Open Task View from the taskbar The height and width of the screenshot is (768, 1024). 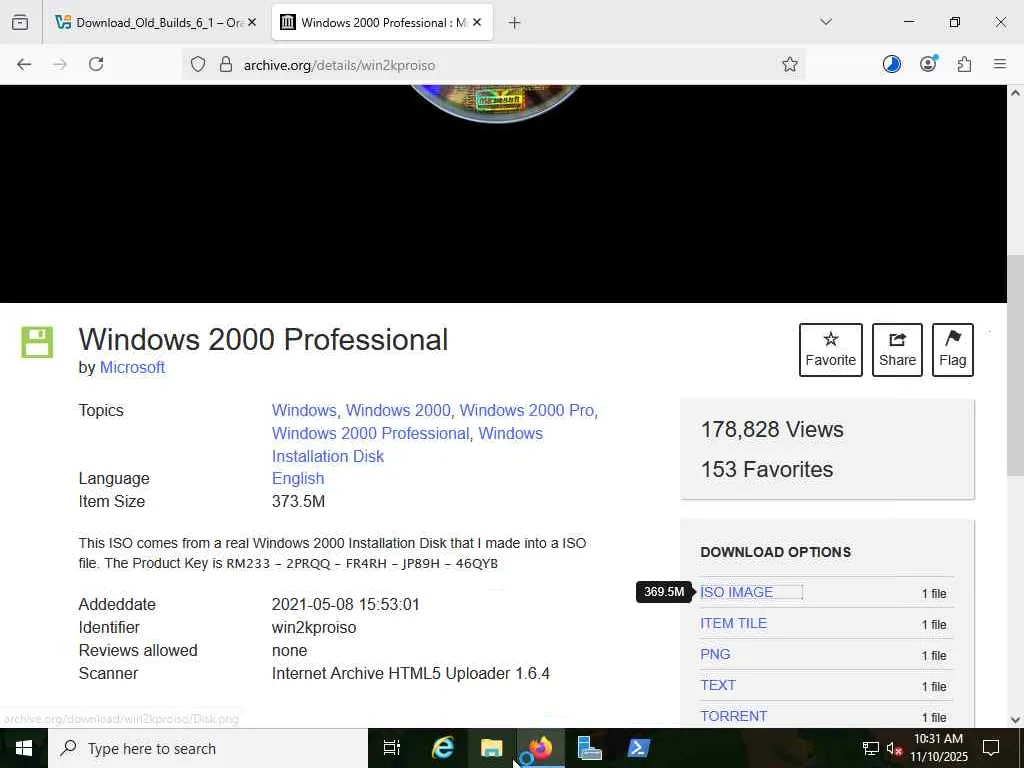(392, 748)
